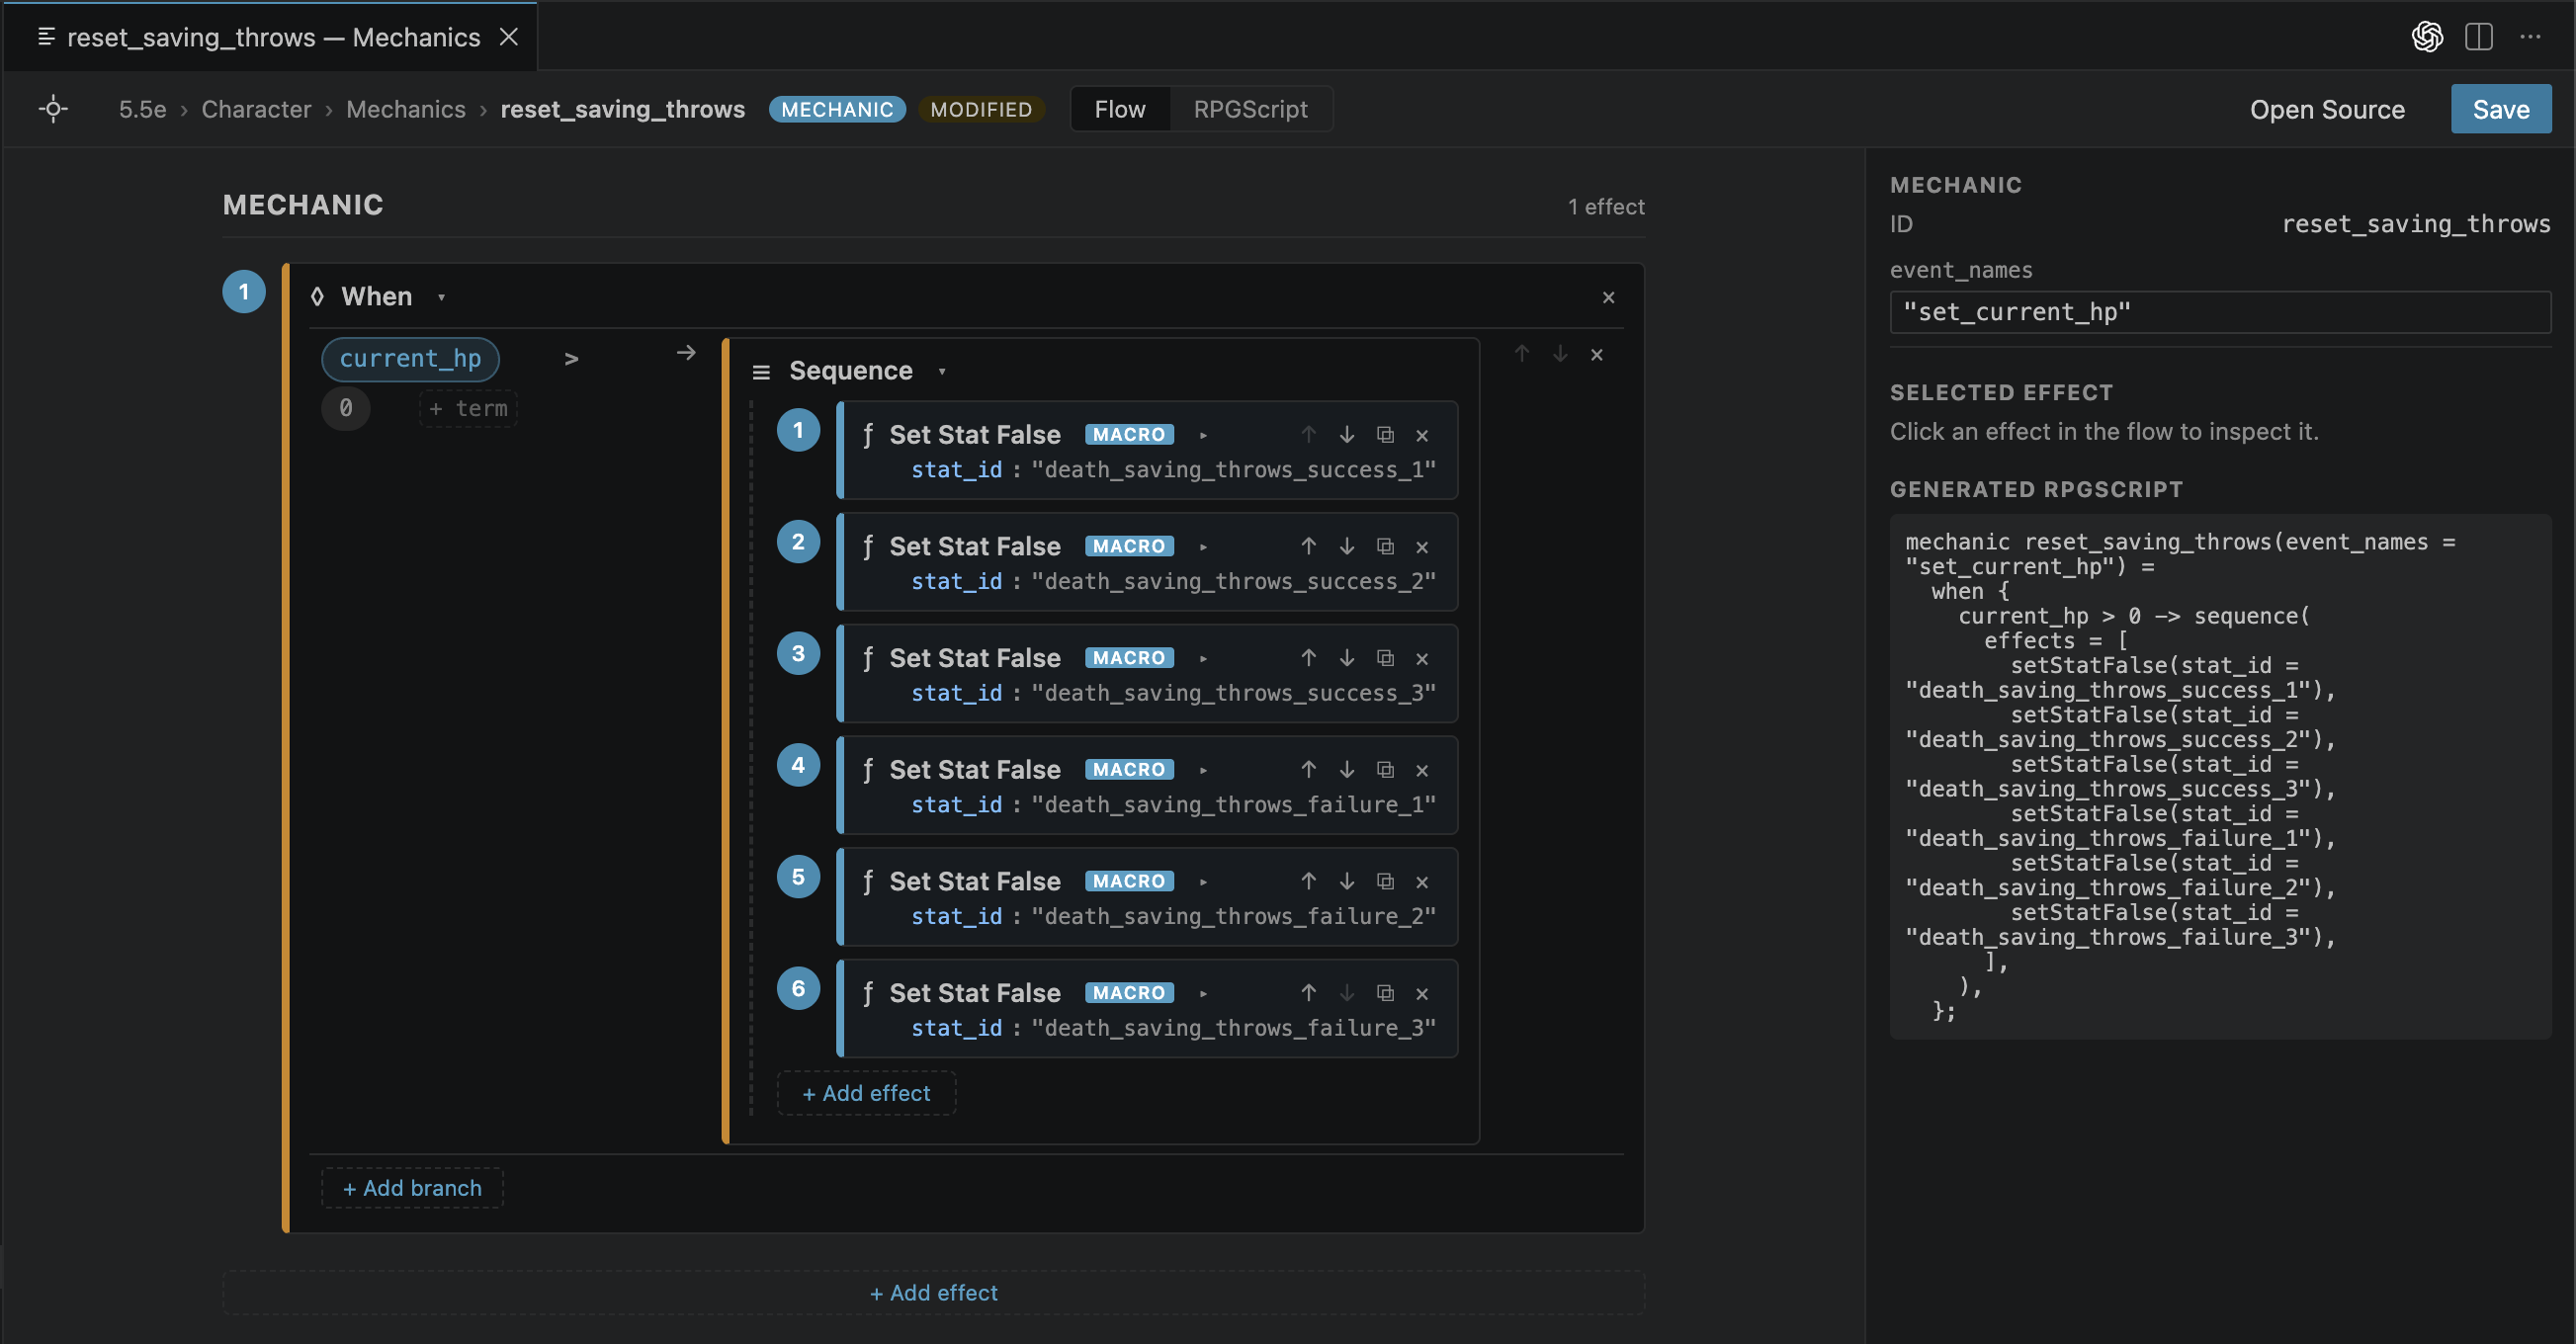Move success_2 effect down
This screenshot has height=1344, width=2576.
click(1347, 547)
